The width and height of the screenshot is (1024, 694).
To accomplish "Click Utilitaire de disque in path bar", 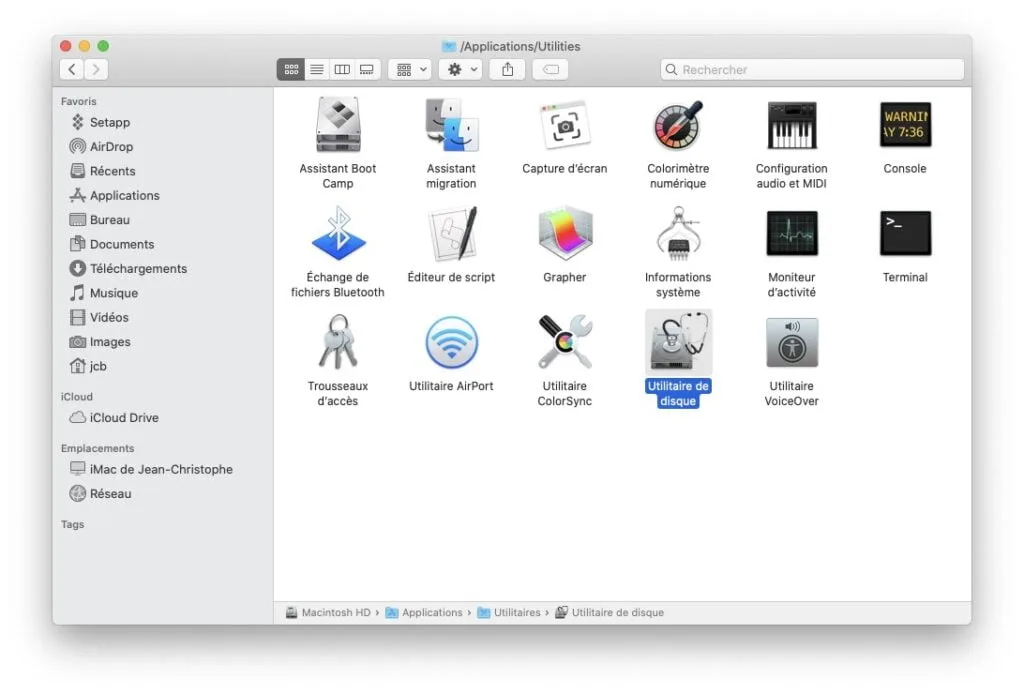I will coord(610,612).
